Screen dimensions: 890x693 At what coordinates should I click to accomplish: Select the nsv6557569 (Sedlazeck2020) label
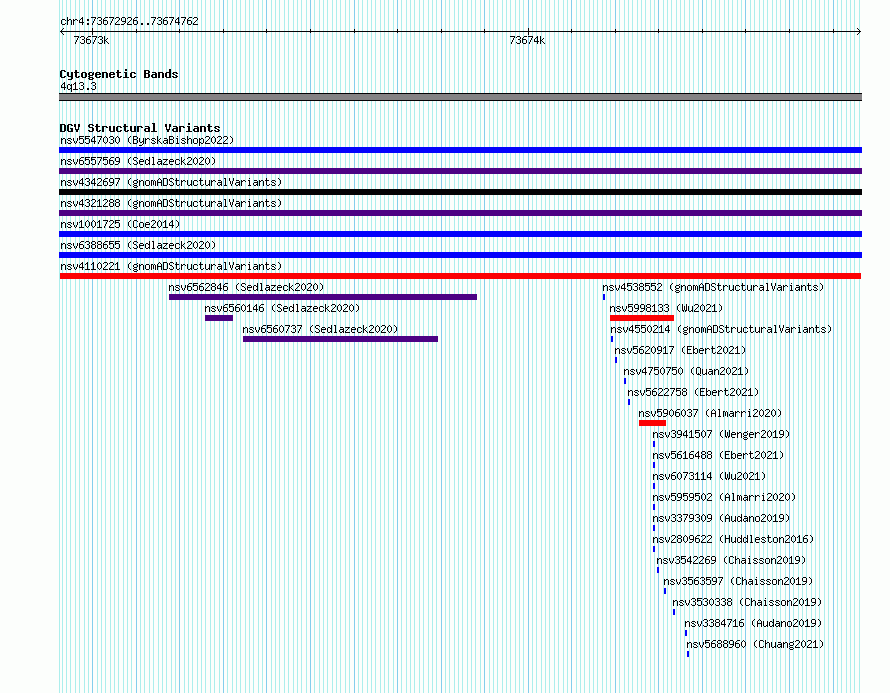[x=138, y=161]
